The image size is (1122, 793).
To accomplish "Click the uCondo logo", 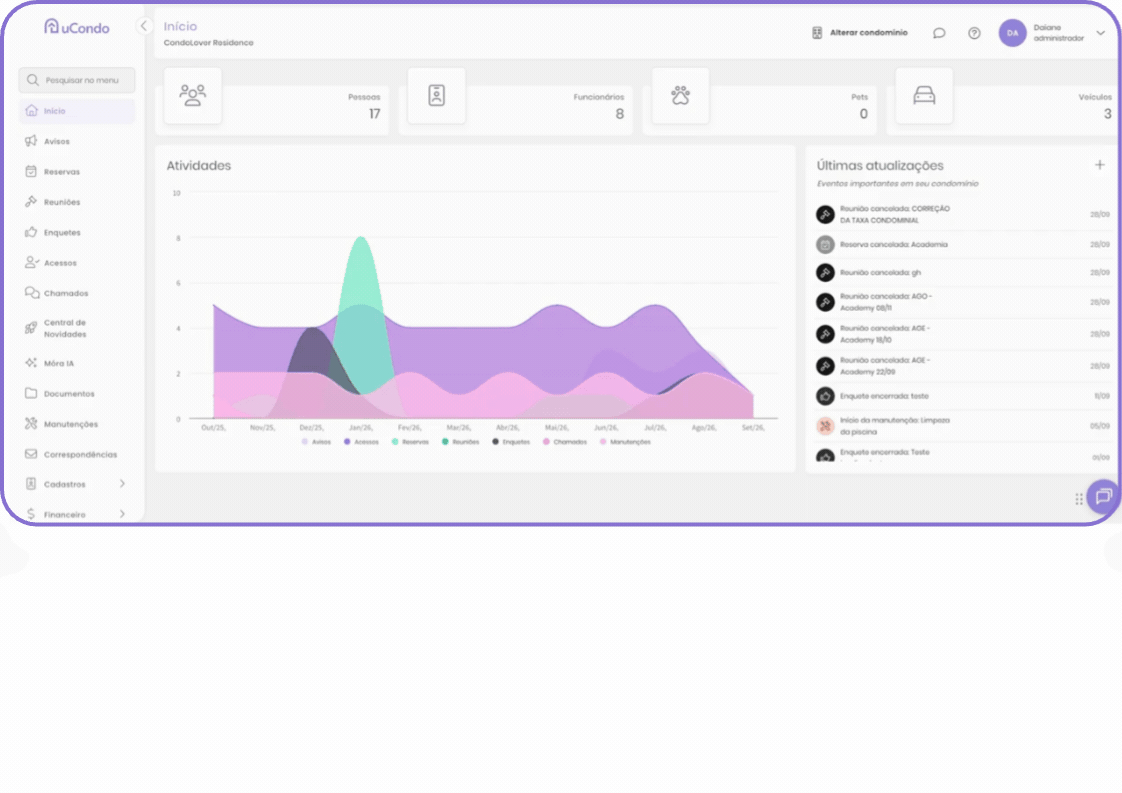I will (77, 27).
